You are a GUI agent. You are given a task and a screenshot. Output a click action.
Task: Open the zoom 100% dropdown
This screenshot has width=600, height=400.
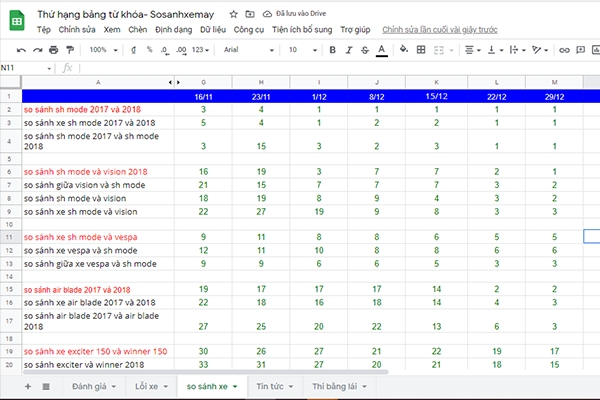(x=103, y=50)
